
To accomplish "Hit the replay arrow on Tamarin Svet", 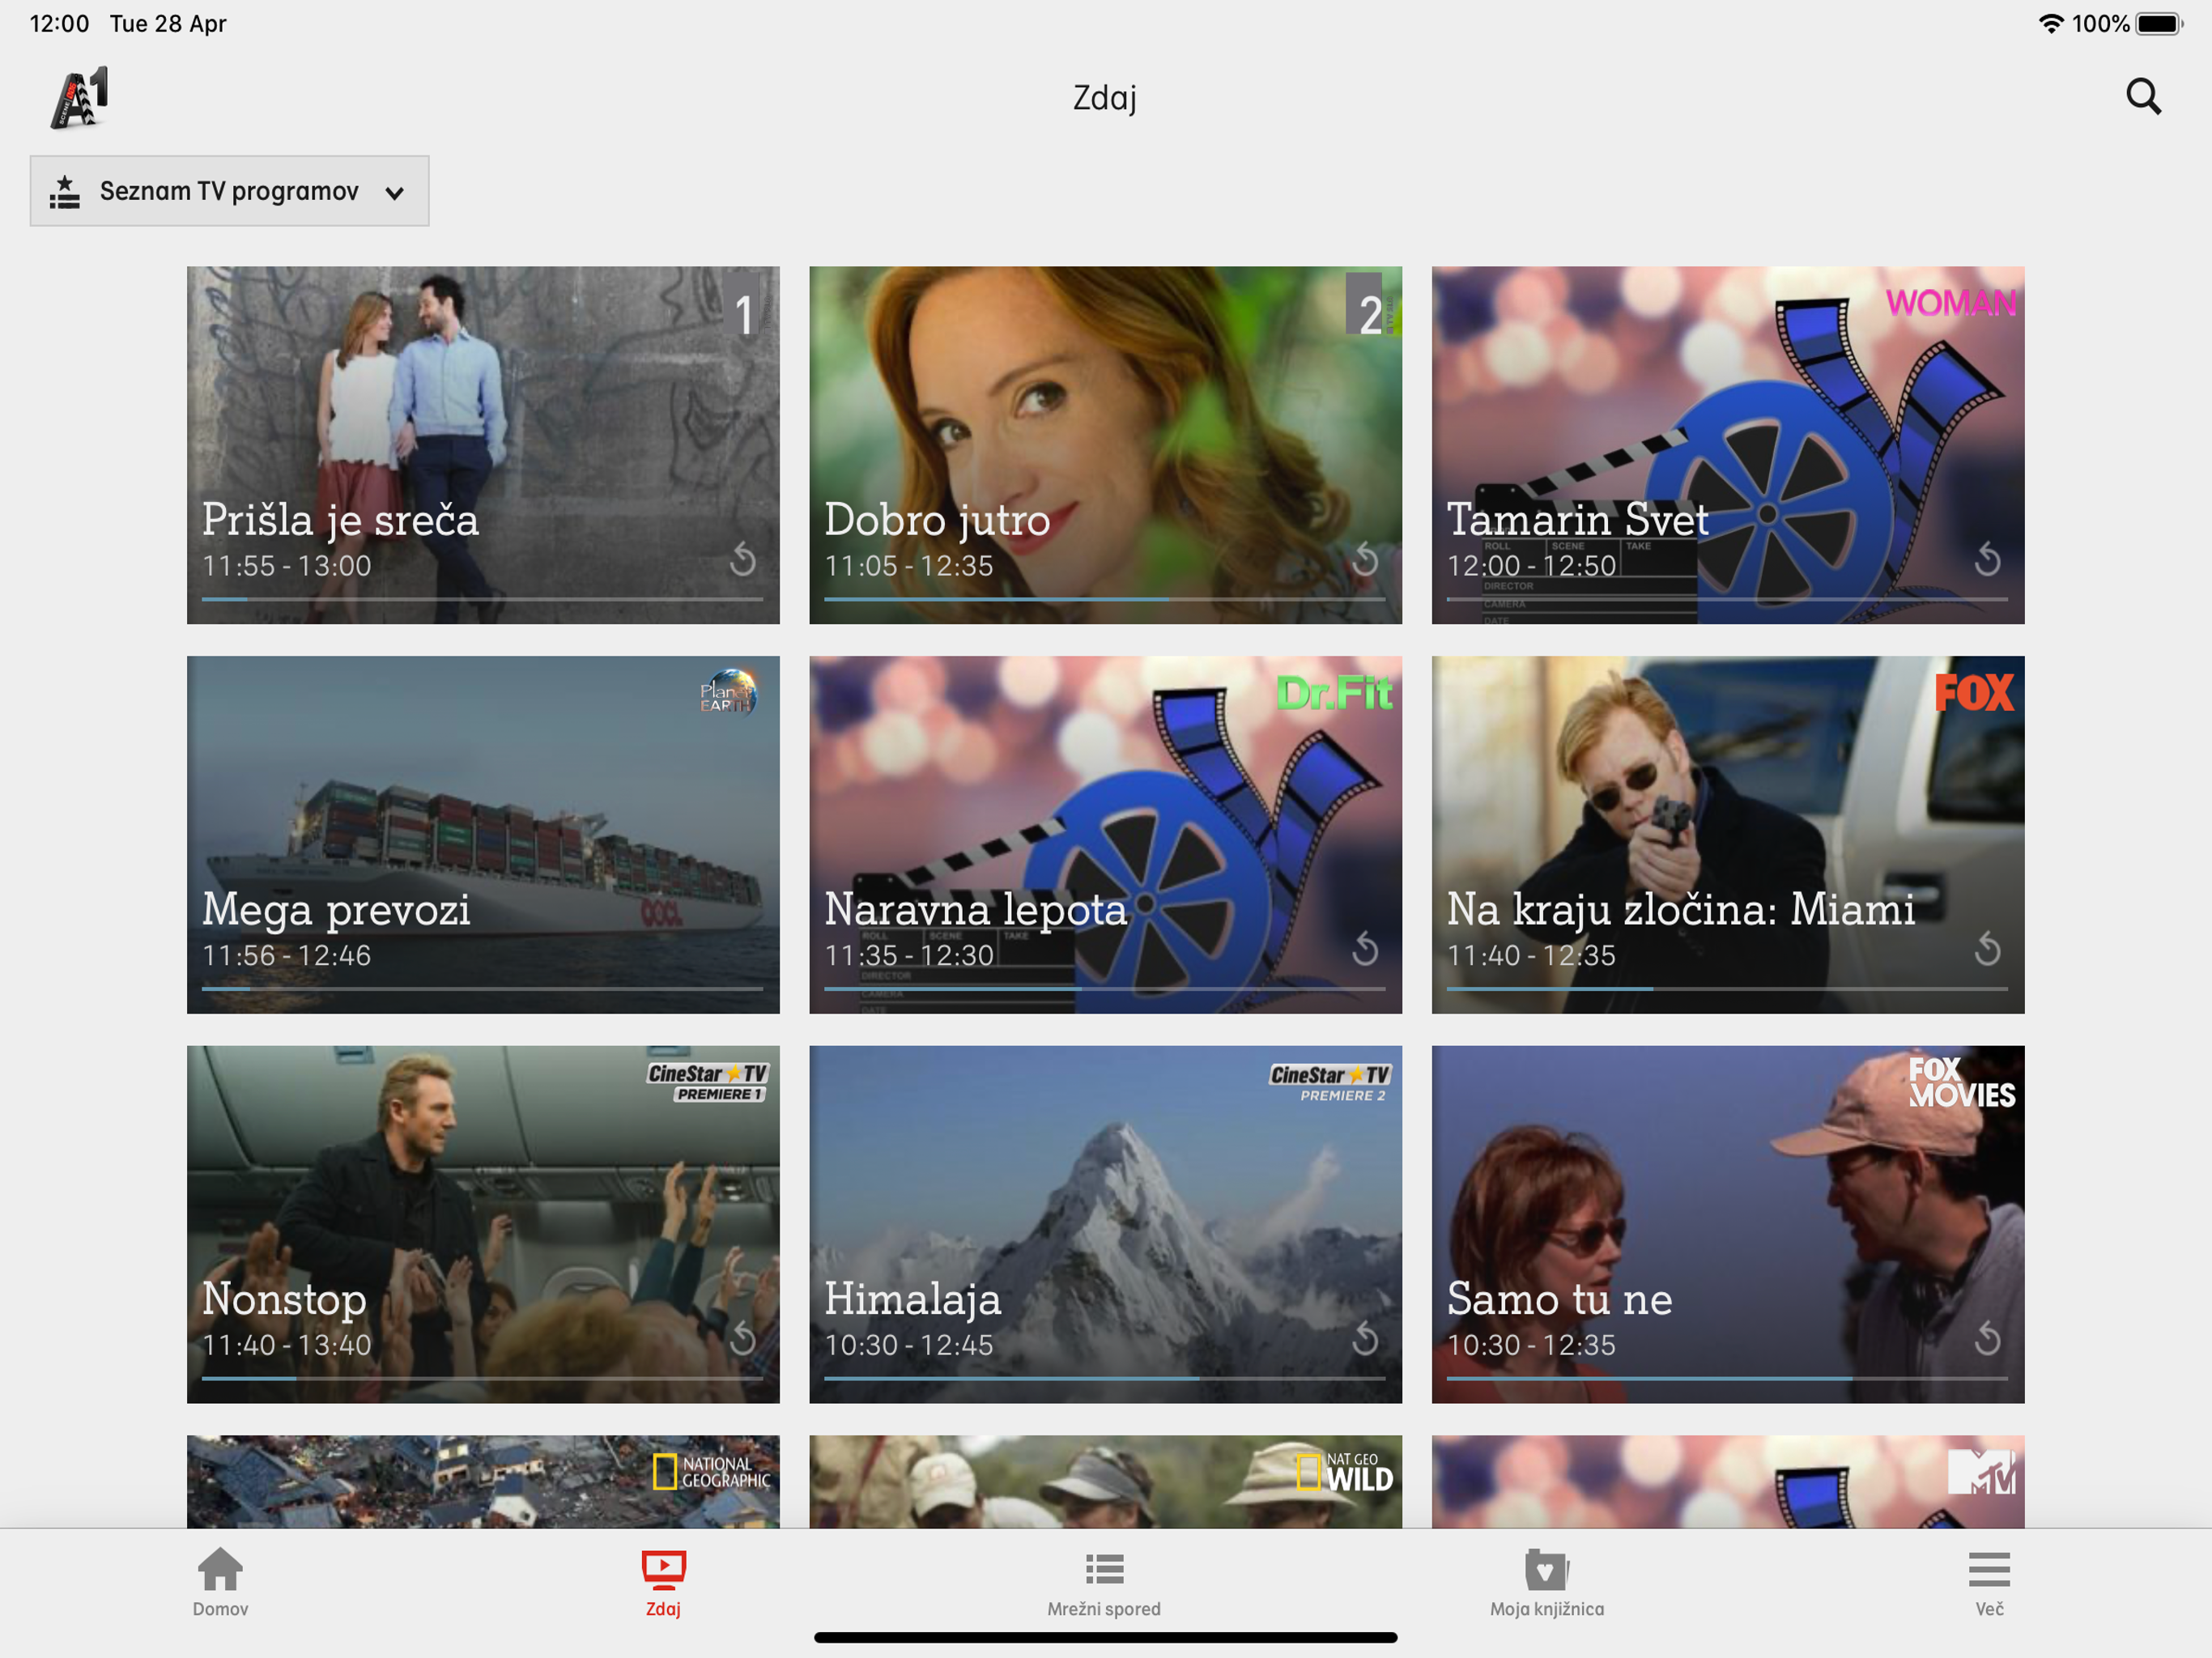I will [1988, 559].
